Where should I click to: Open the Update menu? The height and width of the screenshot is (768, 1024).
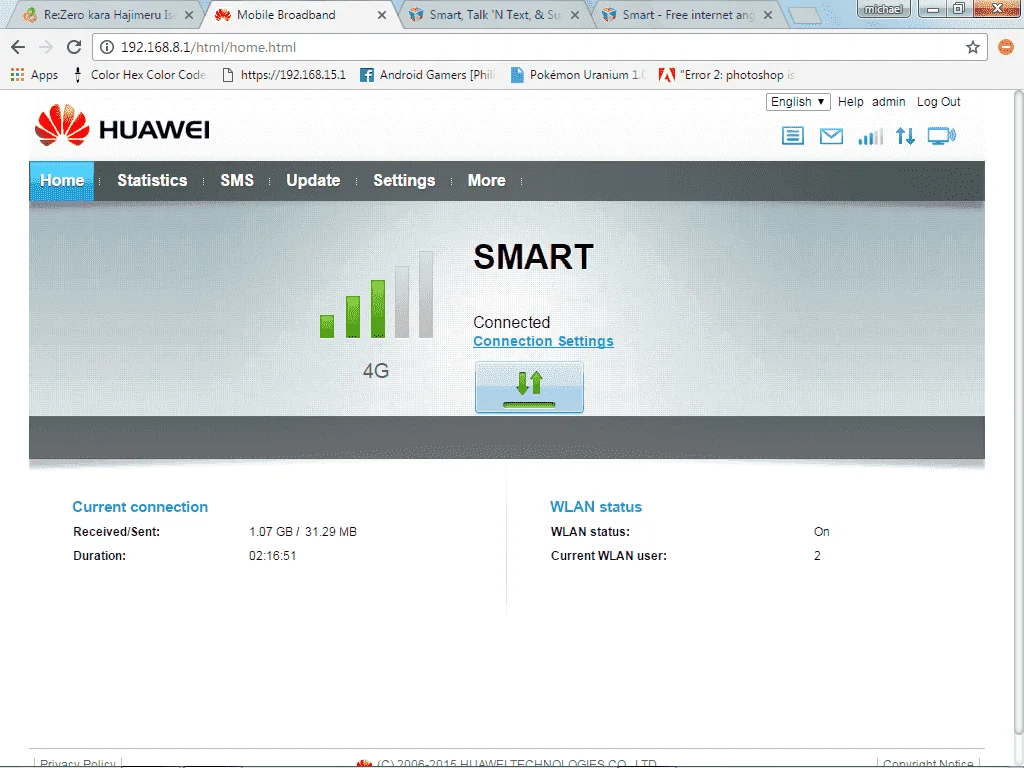tap(313, 181)
